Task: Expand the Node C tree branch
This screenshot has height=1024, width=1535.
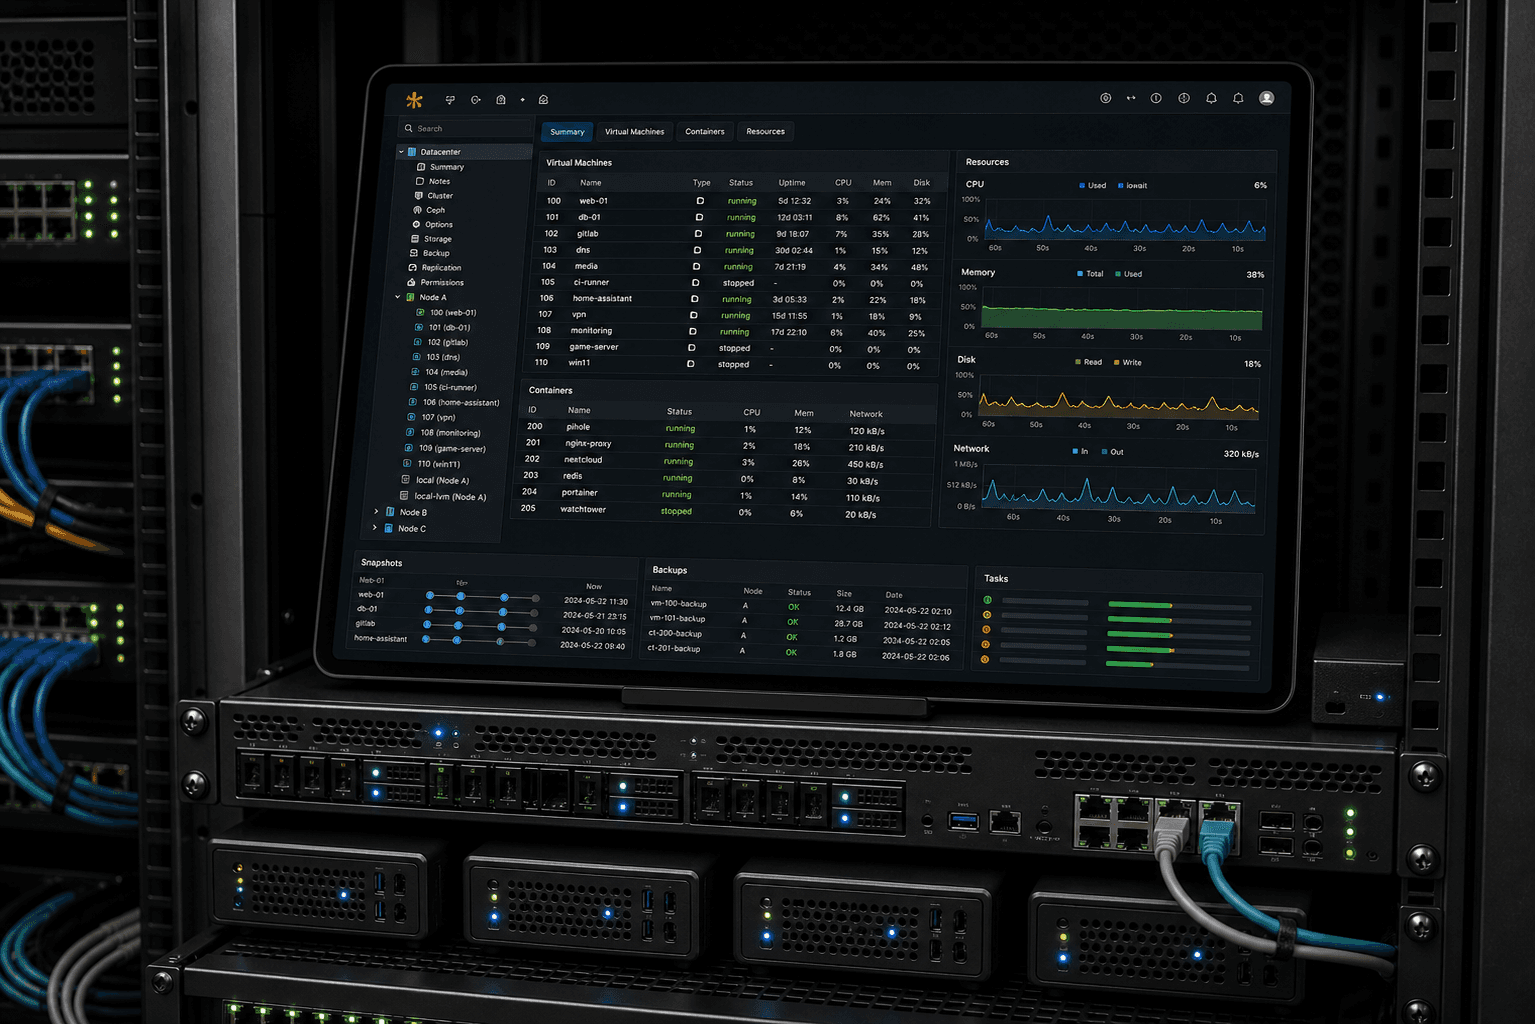Action: [374, 528]
